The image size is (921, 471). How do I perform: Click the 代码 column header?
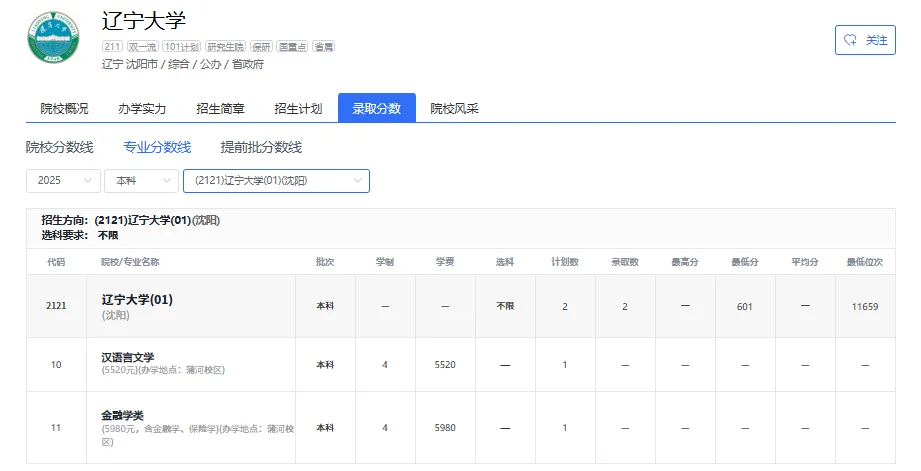click(56, 262)
